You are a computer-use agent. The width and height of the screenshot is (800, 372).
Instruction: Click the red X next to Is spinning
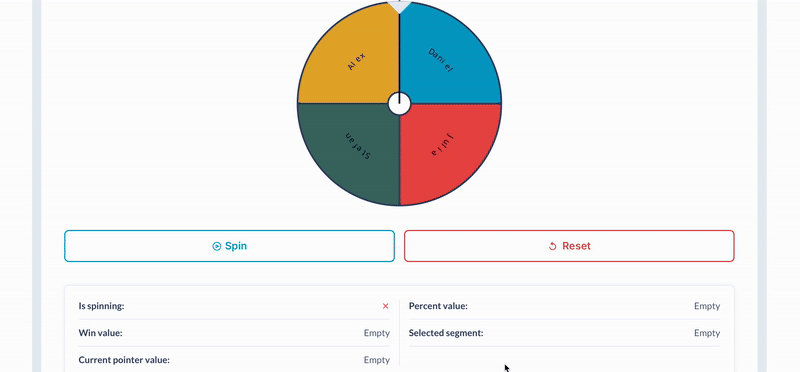pos(386,306)
